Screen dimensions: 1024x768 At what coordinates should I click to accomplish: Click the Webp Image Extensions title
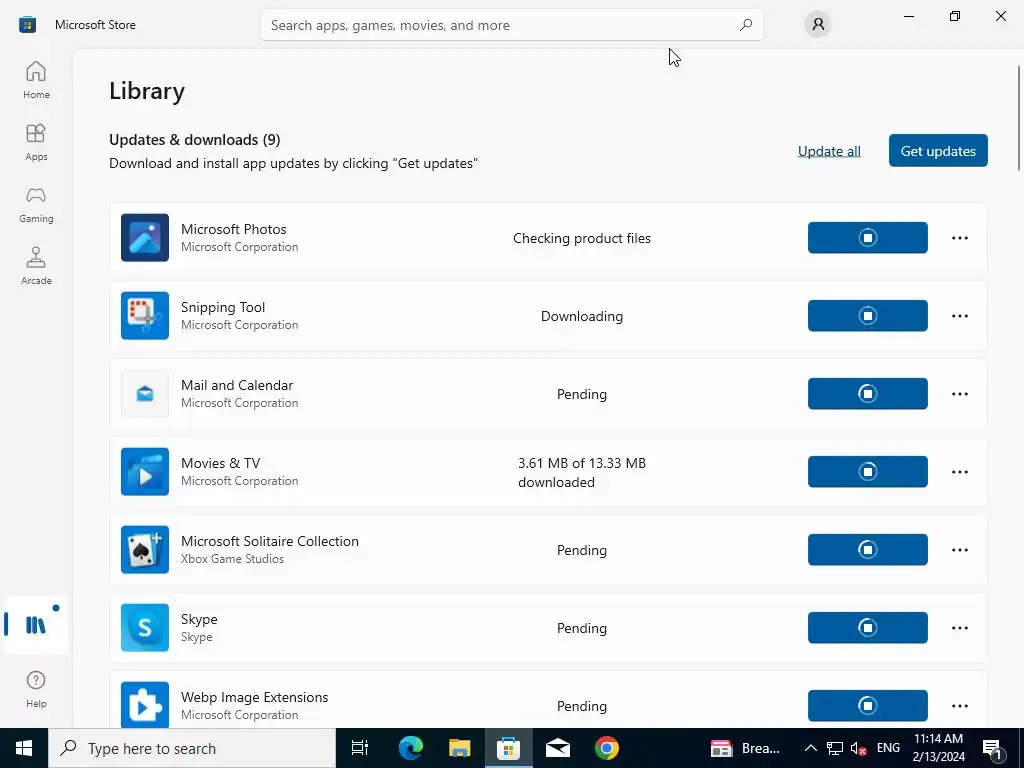click(255, 697)
